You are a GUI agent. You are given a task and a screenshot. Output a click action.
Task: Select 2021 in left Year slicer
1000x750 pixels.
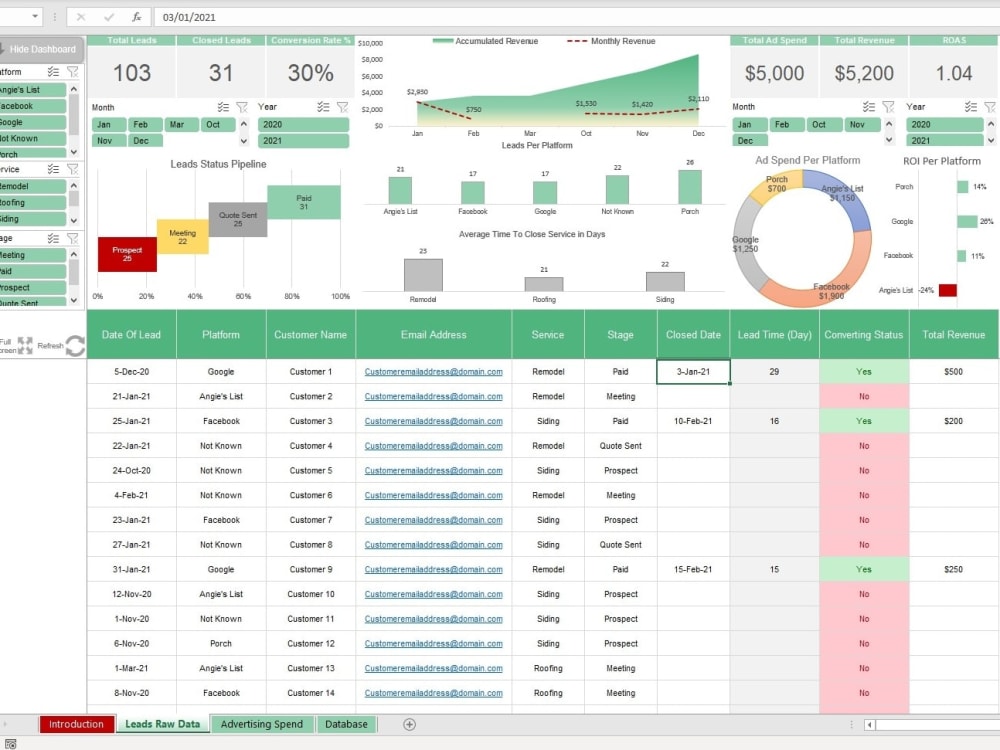[x=304, y=140]
